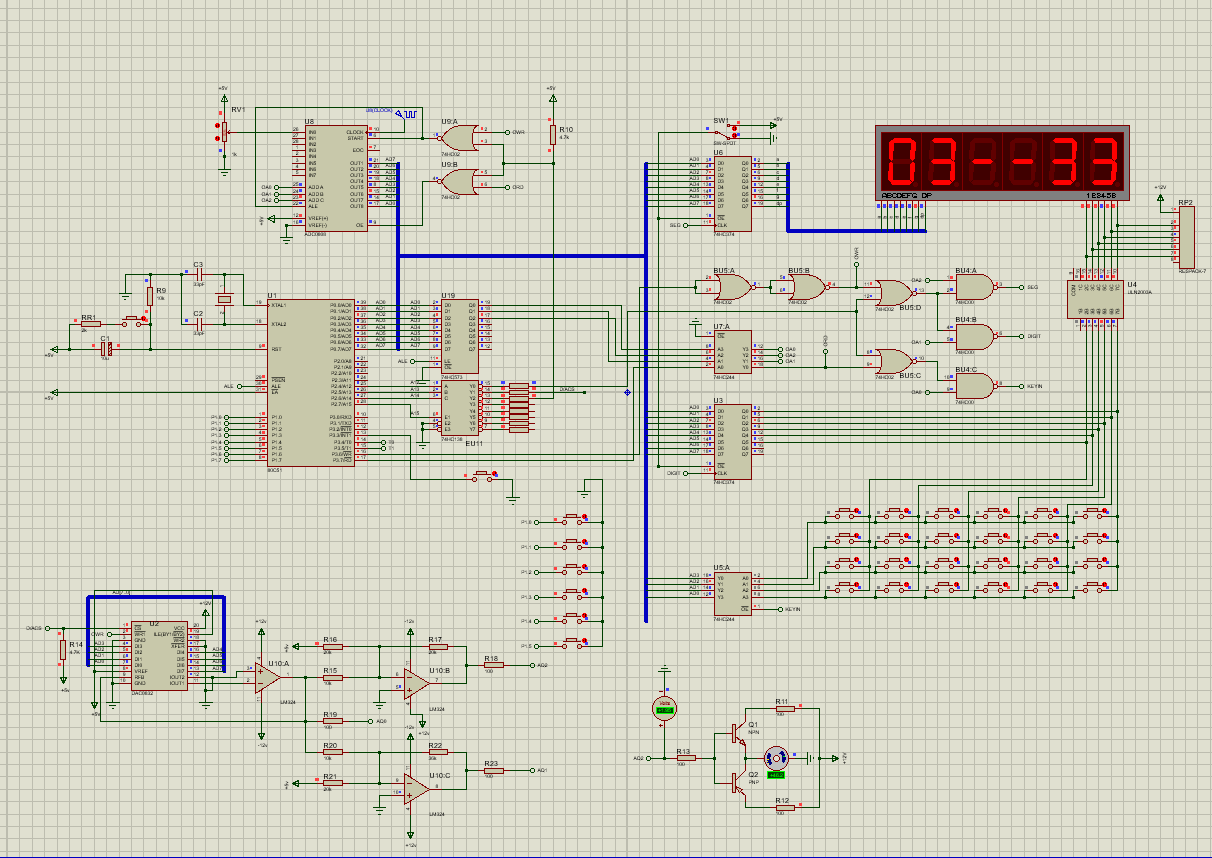This screenshot has height=858, width=1212.
Task: Click the BU4:C NAND gate
Action: pyautogui.click(x=976, y=386)
